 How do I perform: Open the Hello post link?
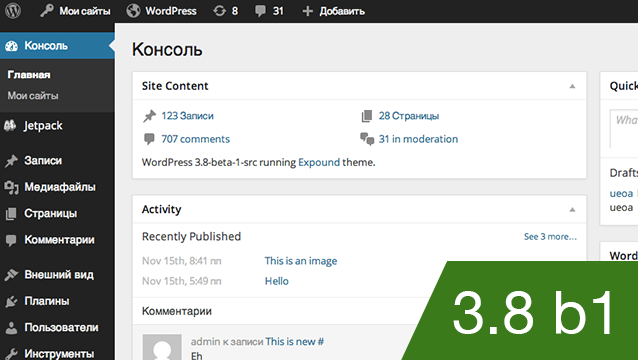(x=277, y=281)
